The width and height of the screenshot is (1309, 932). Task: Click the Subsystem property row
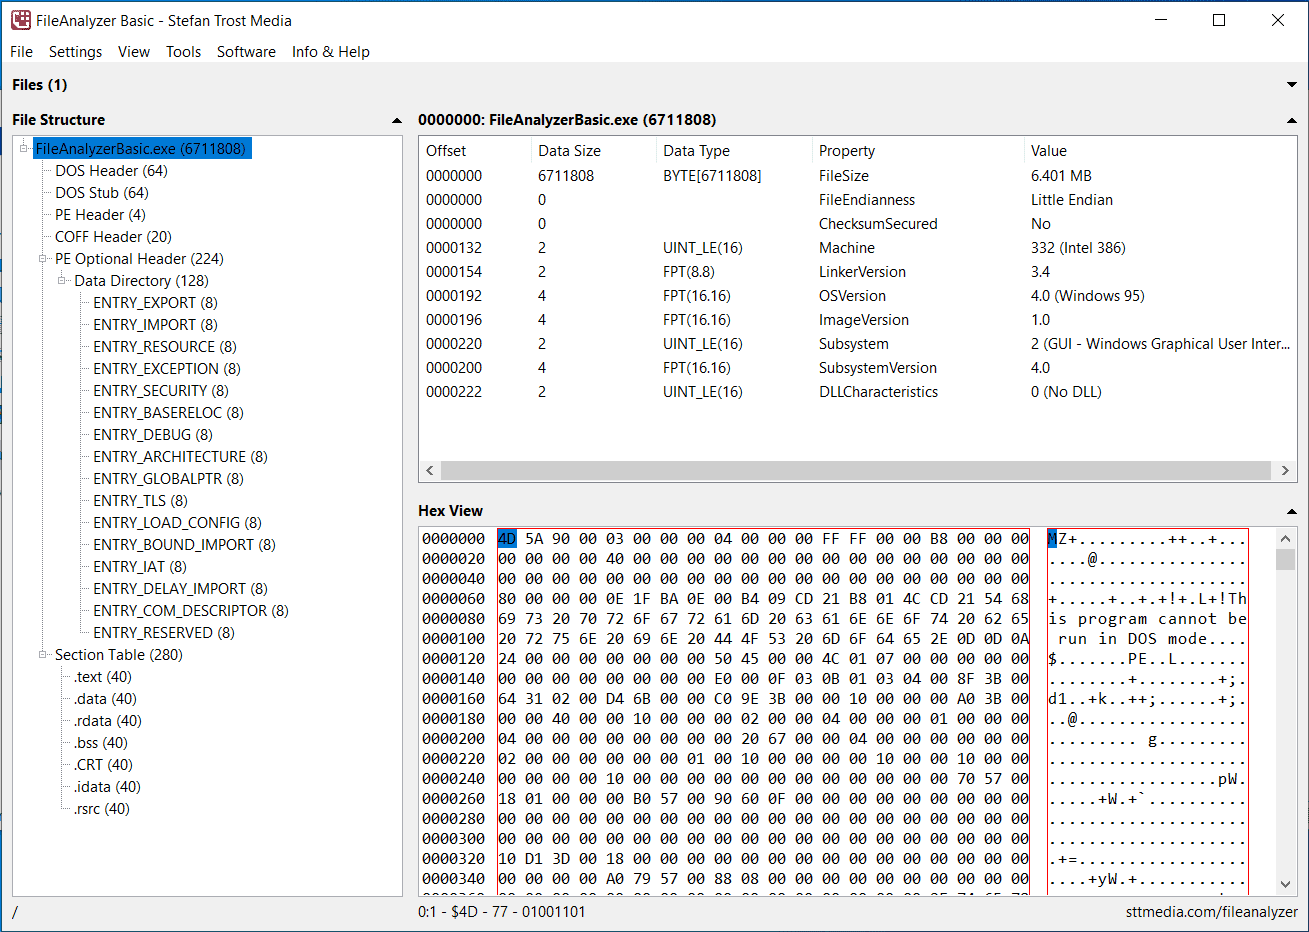[x=858, y=344]
